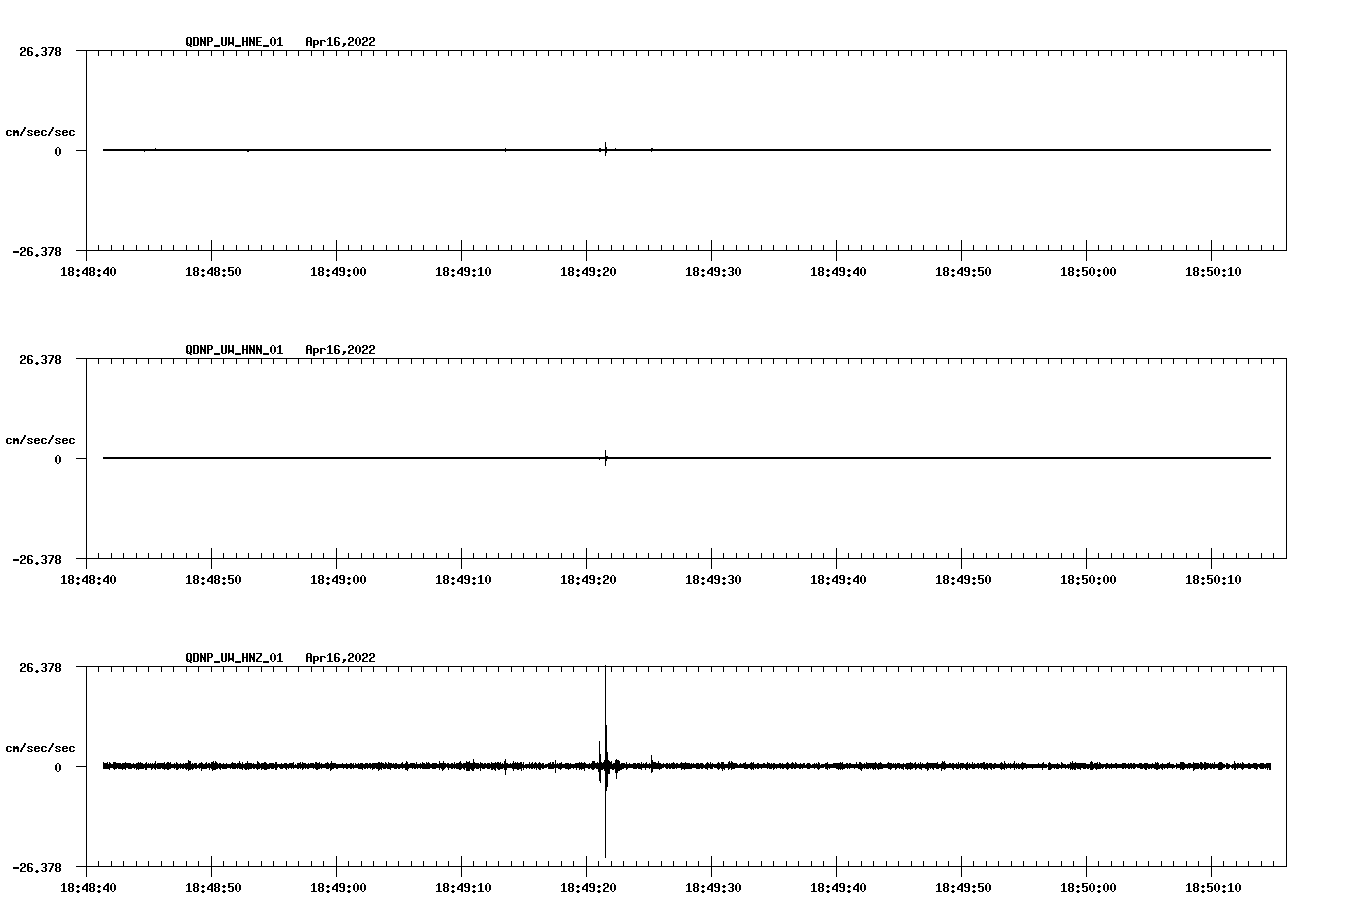Click the 18:50:10 time label under HNZ plot

tap(1212, 888)
